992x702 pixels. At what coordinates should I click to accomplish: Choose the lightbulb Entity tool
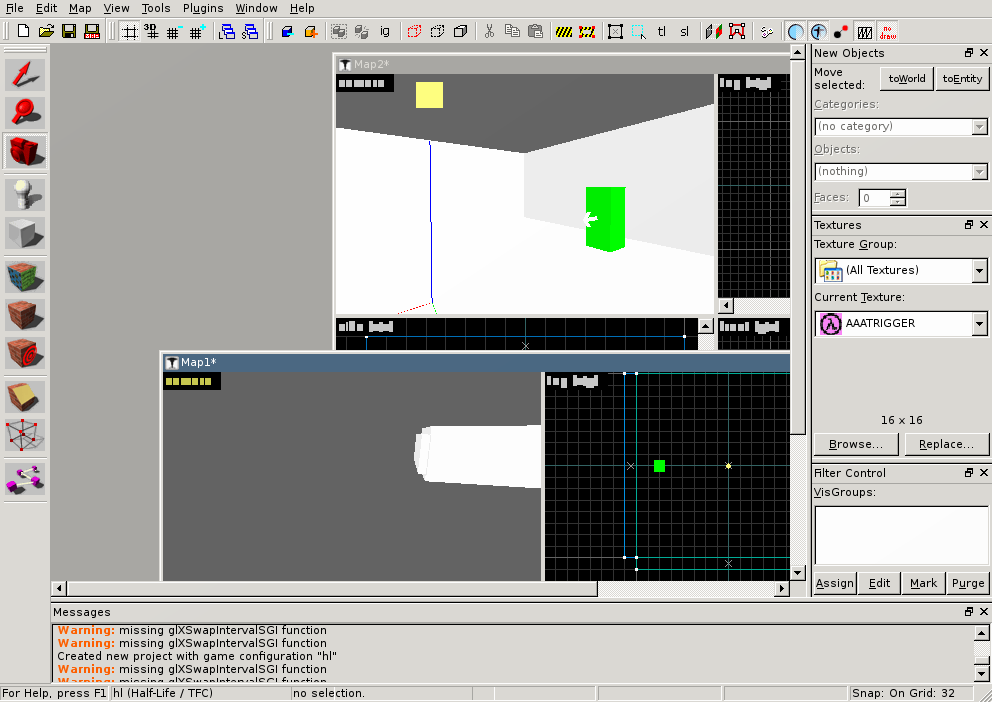tap(25, 195)
